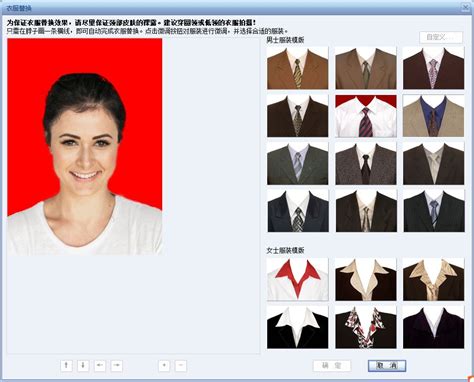Open the 自定义 custom button
The width and height of the screenshot is (474, 382).
(441, 37)
